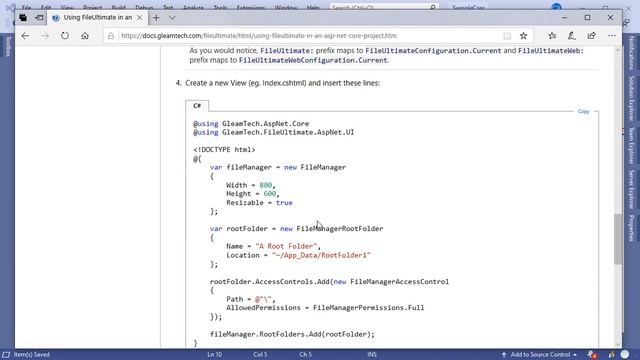Copy the code sample using Copy link
The width and height of the screenshot is (640, 360).
(x=583, y=111)
